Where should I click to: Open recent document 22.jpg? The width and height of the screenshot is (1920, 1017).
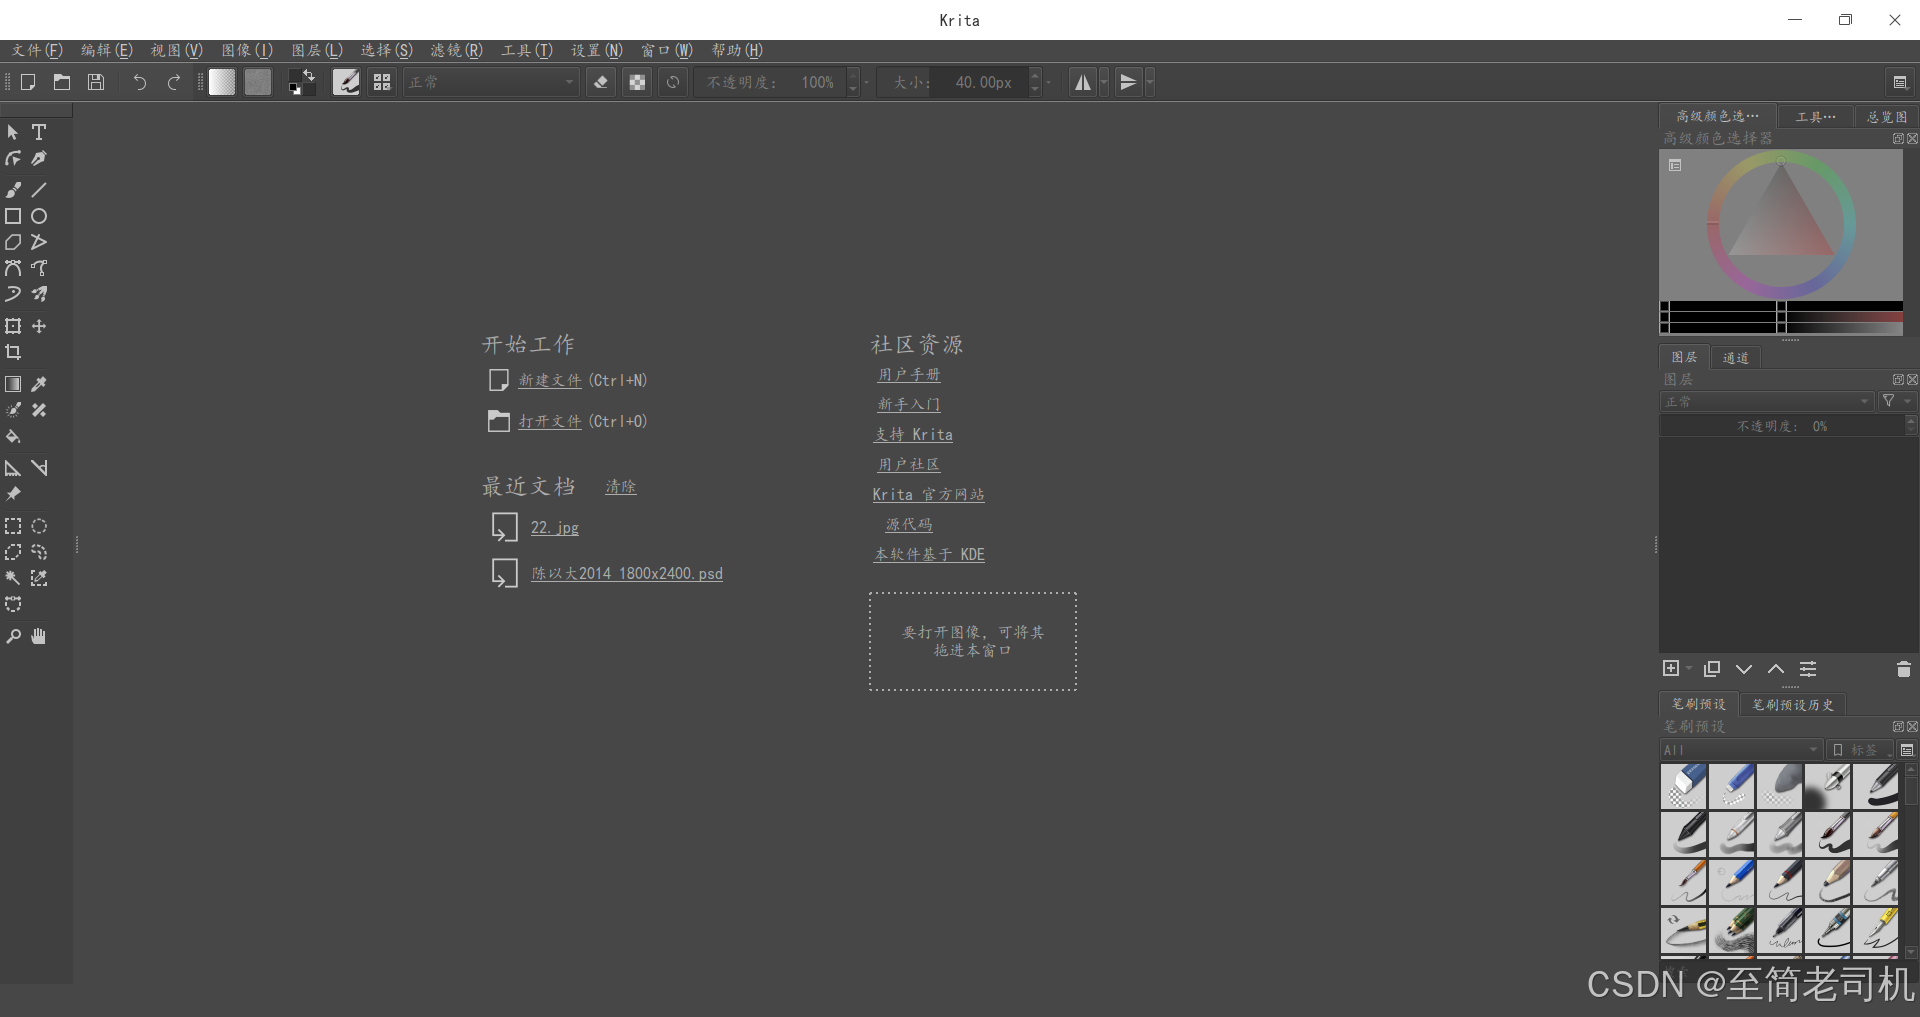[x=554, y=527]
